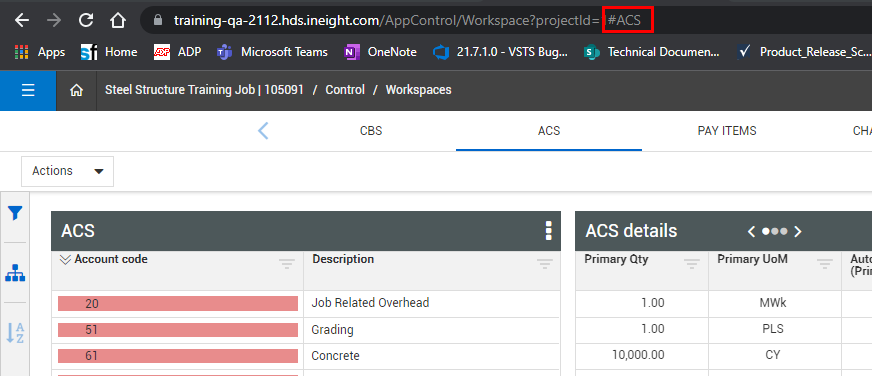872x376 pixels.
Task: Open the Home bookmark
Action: pyautogui.click(x=109, y=52)
